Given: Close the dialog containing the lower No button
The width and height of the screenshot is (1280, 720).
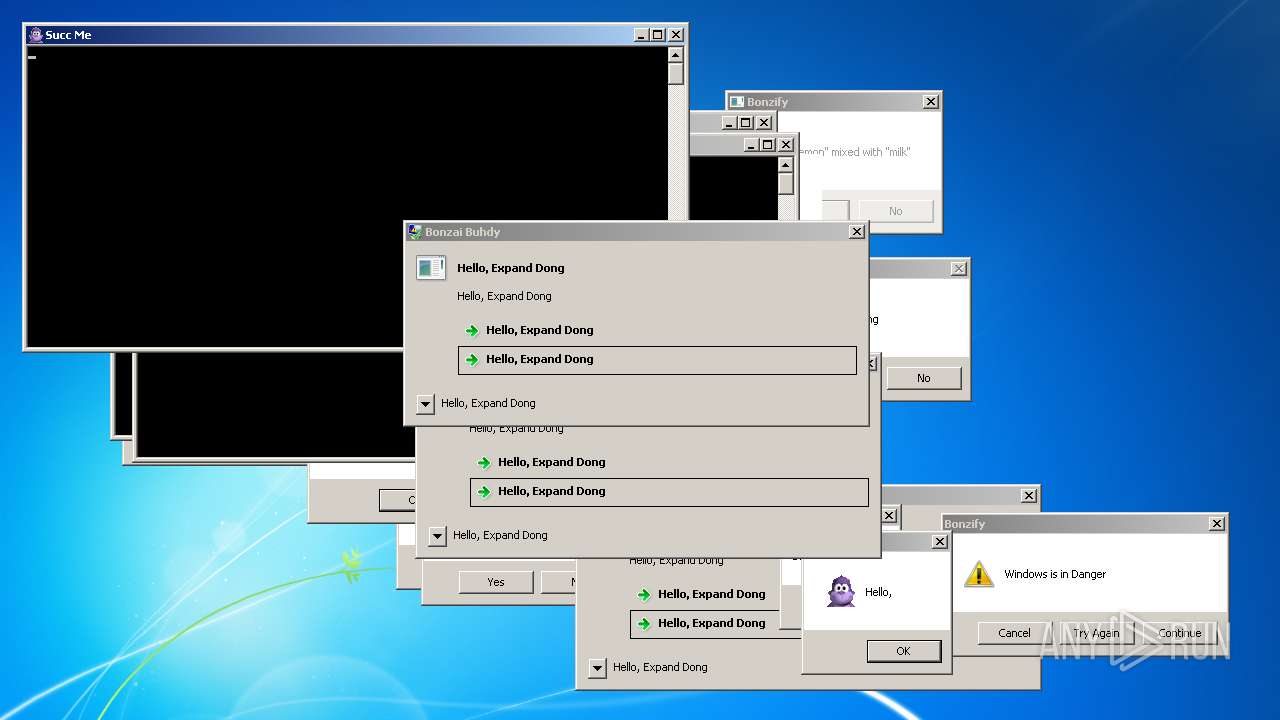Looking at the screenshot, I should (x=959, y=269).
